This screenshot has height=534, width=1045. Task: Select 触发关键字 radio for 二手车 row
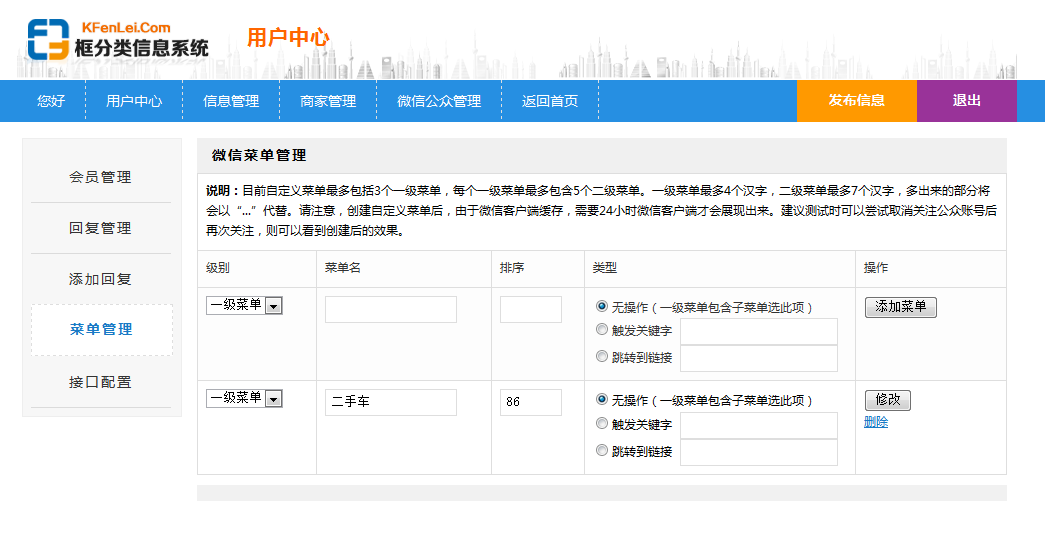pyautogui.click(x=602, y=423)
